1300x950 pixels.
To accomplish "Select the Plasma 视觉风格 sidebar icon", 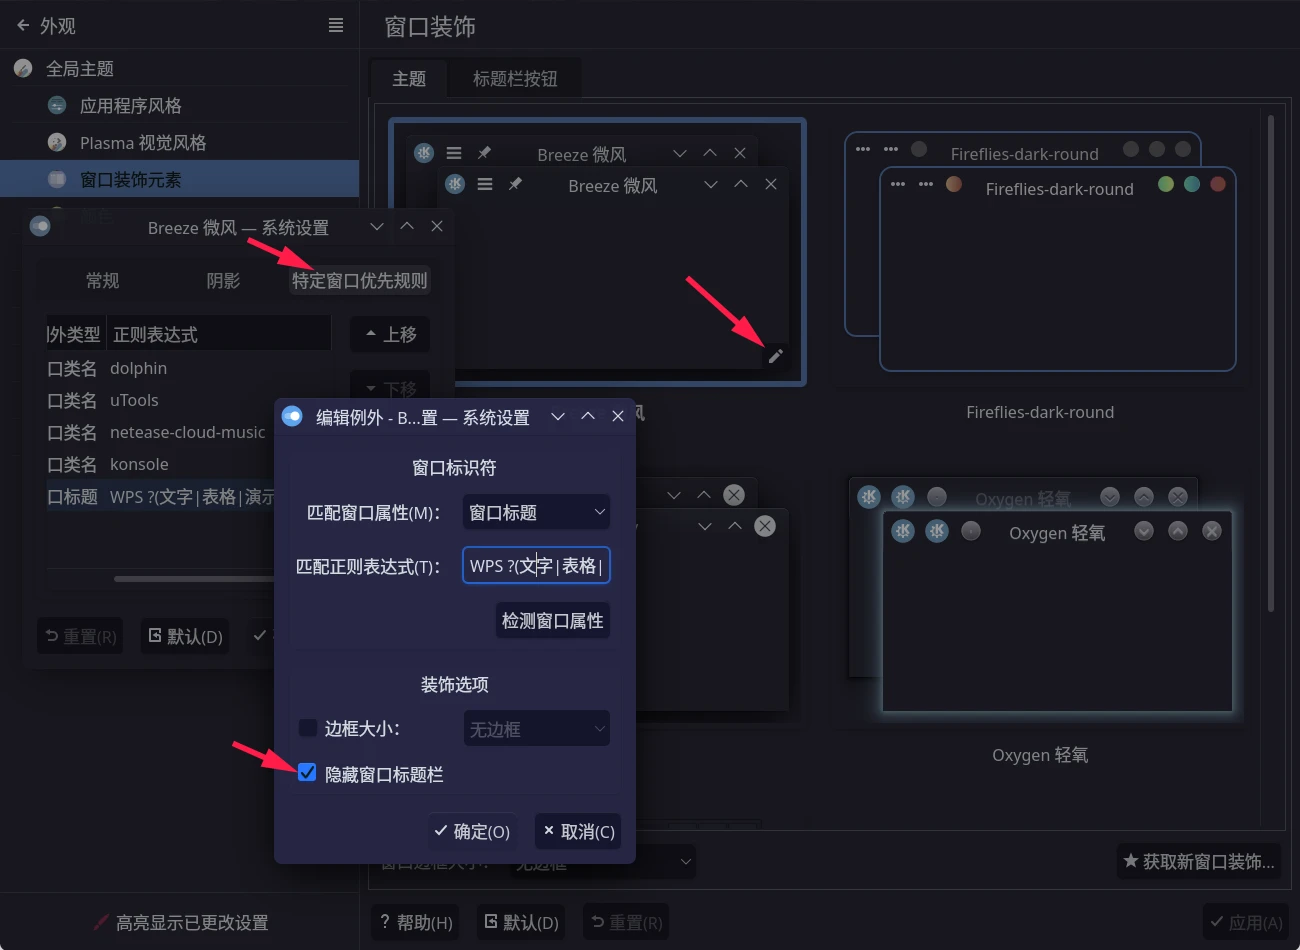I will click(x=57, y=142).
